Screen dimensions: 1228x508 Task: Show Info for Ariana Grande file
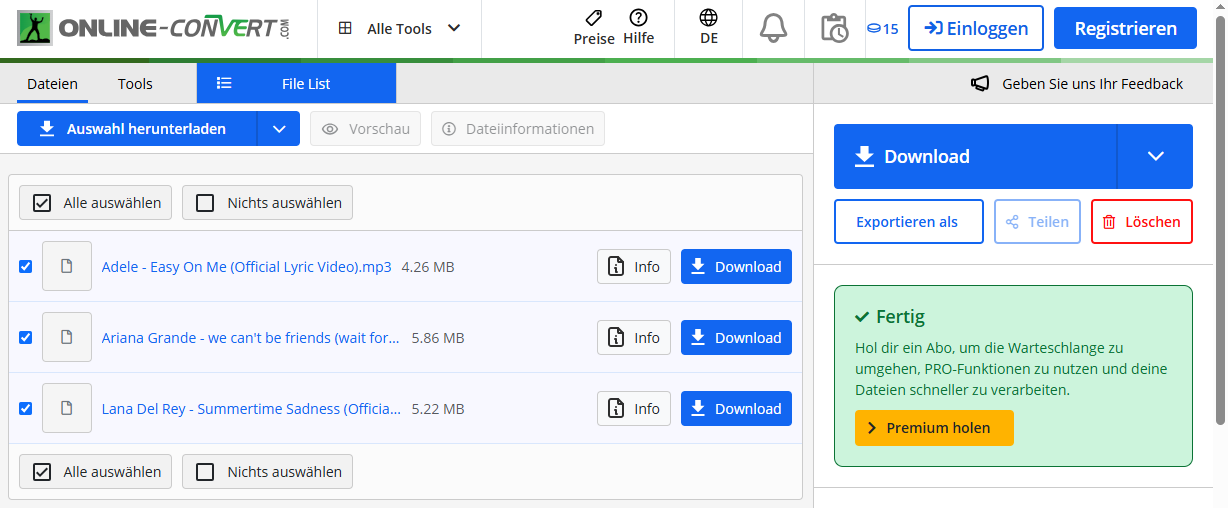tap(634, 338)
